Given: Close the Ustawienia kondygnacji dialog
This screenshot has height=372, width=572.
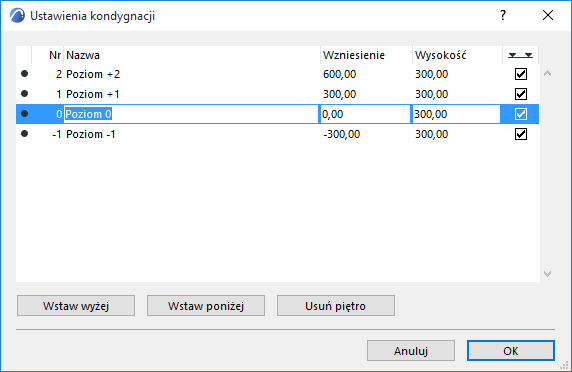Looking at the screenshot, I should coord(548,15).
